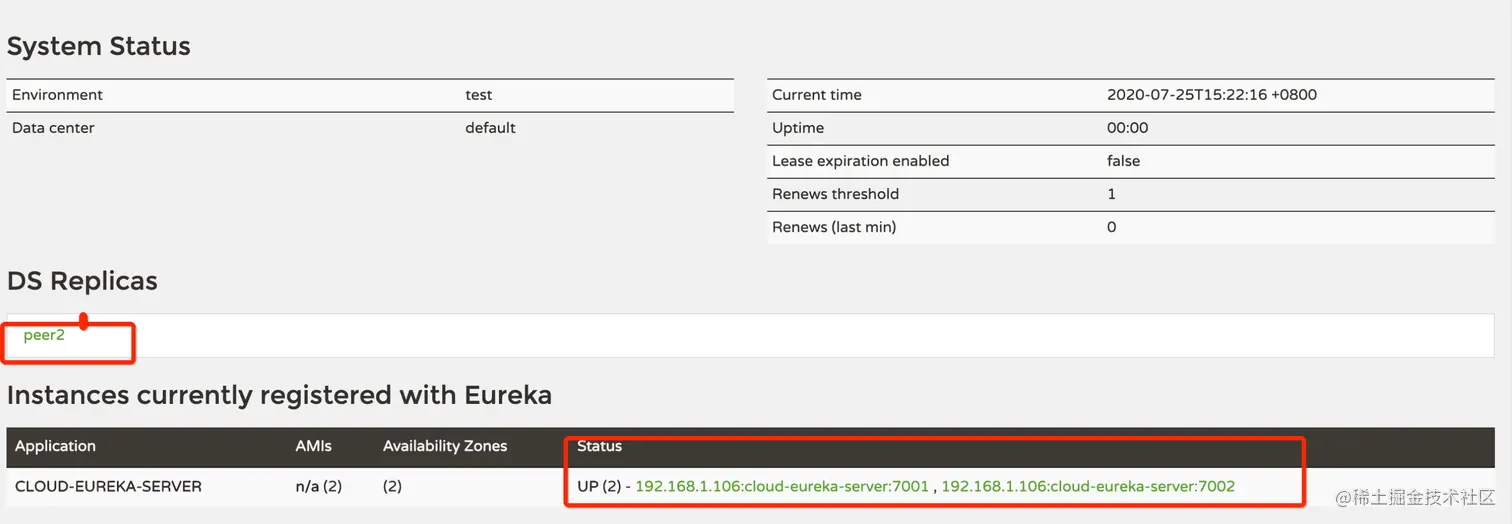
Task: Click the 'UP (2)' status text
Action: pyautogui.click(x=599, y=486)
